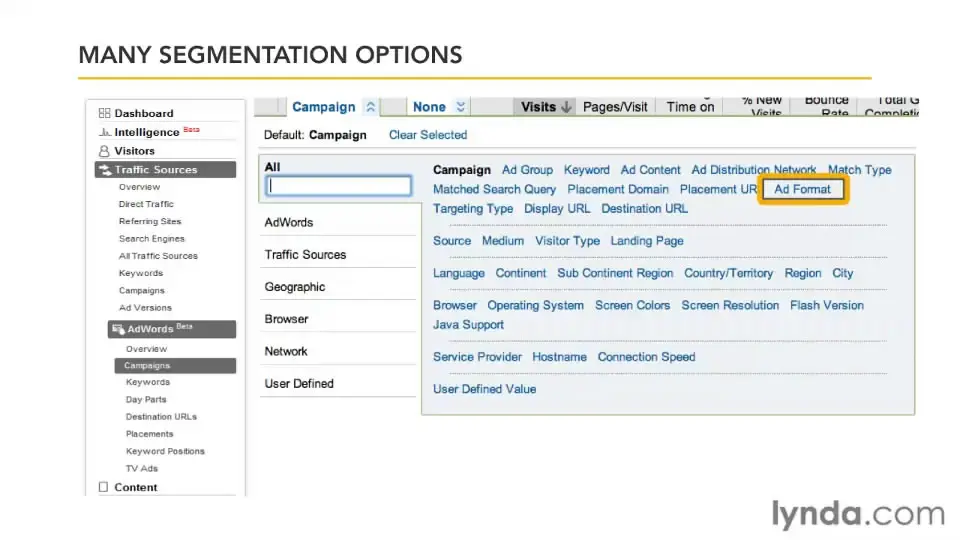Choose the Connection Speed dimension
This screenshot has height=540, width=960.
(x=647, y=357)
